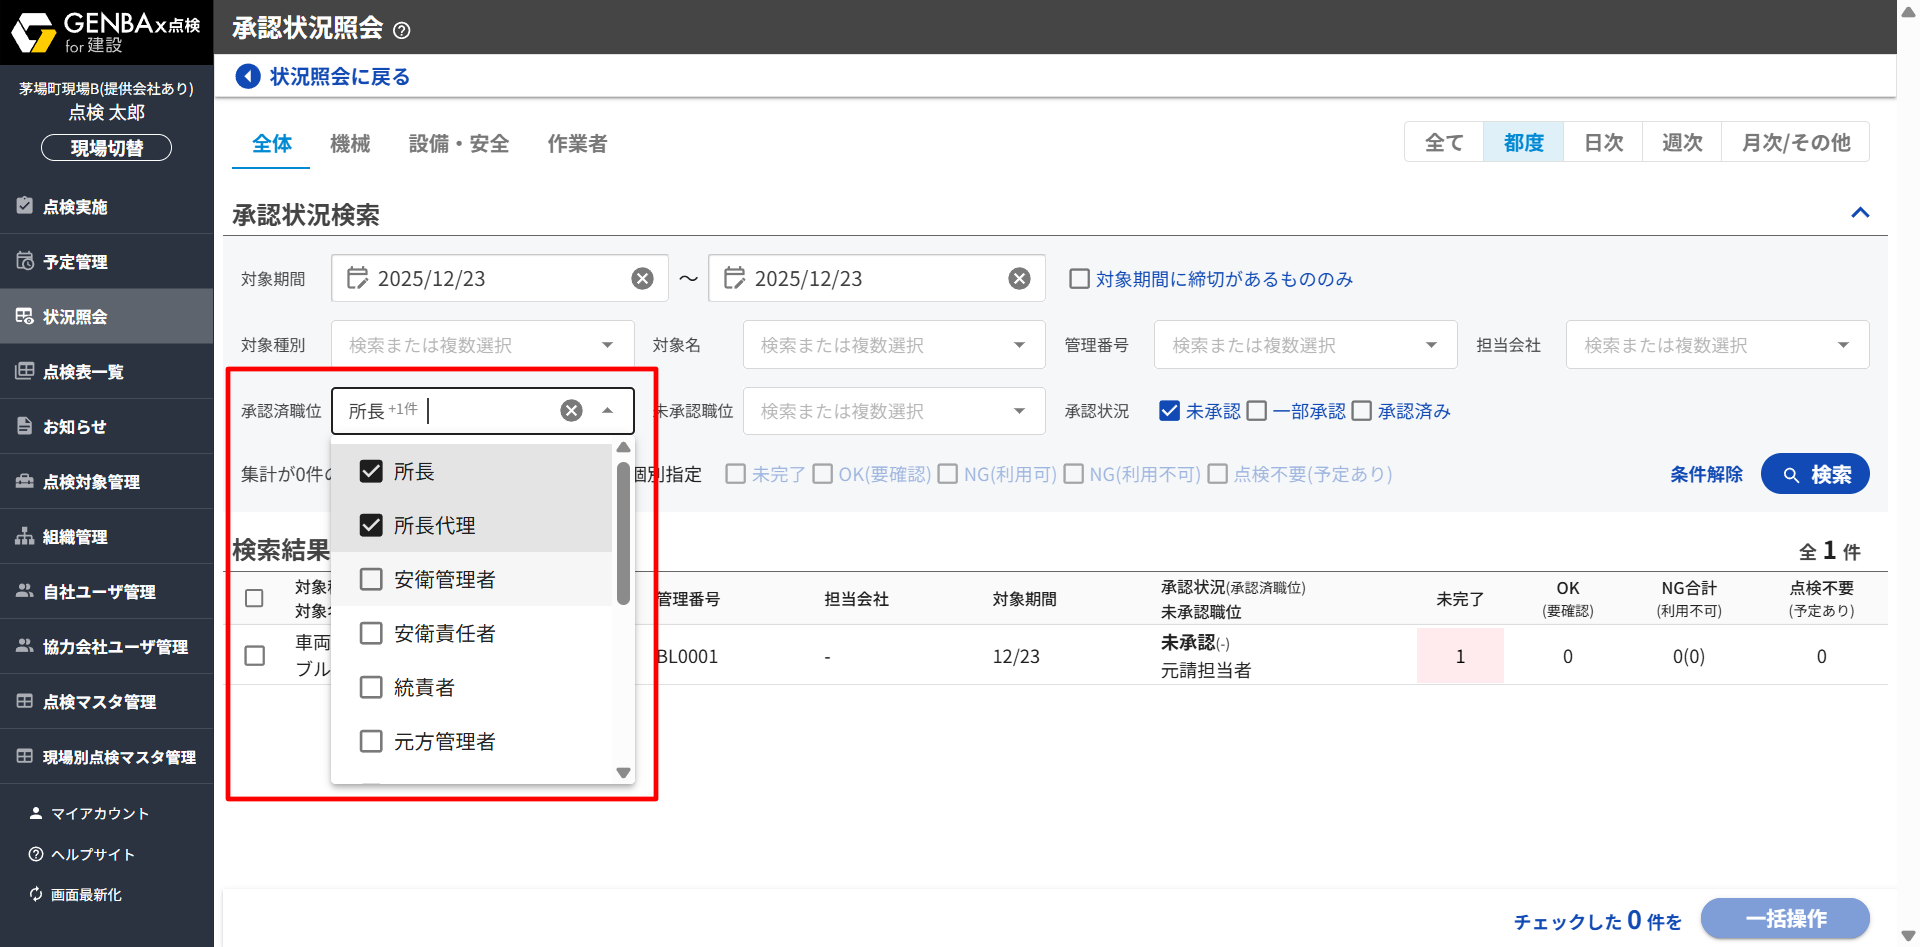Uncheck the 所長代理 option in dropdown
The height and width of the screenshot is (947, 1920).
[x=371, y=525]
